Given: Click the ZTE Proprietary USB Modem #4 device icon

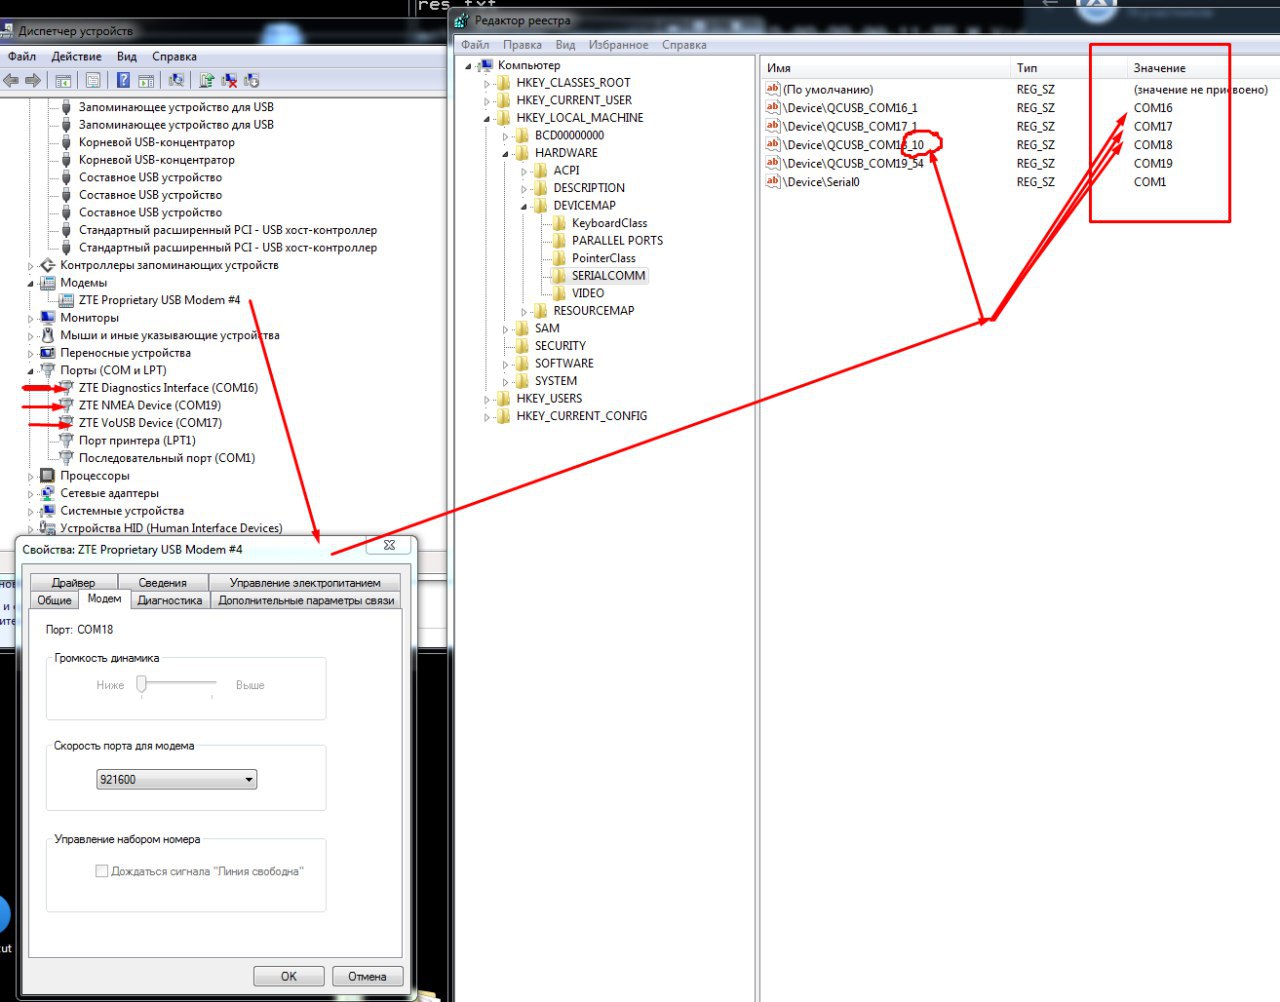Looking at the screenshot, I should [66, 300].
